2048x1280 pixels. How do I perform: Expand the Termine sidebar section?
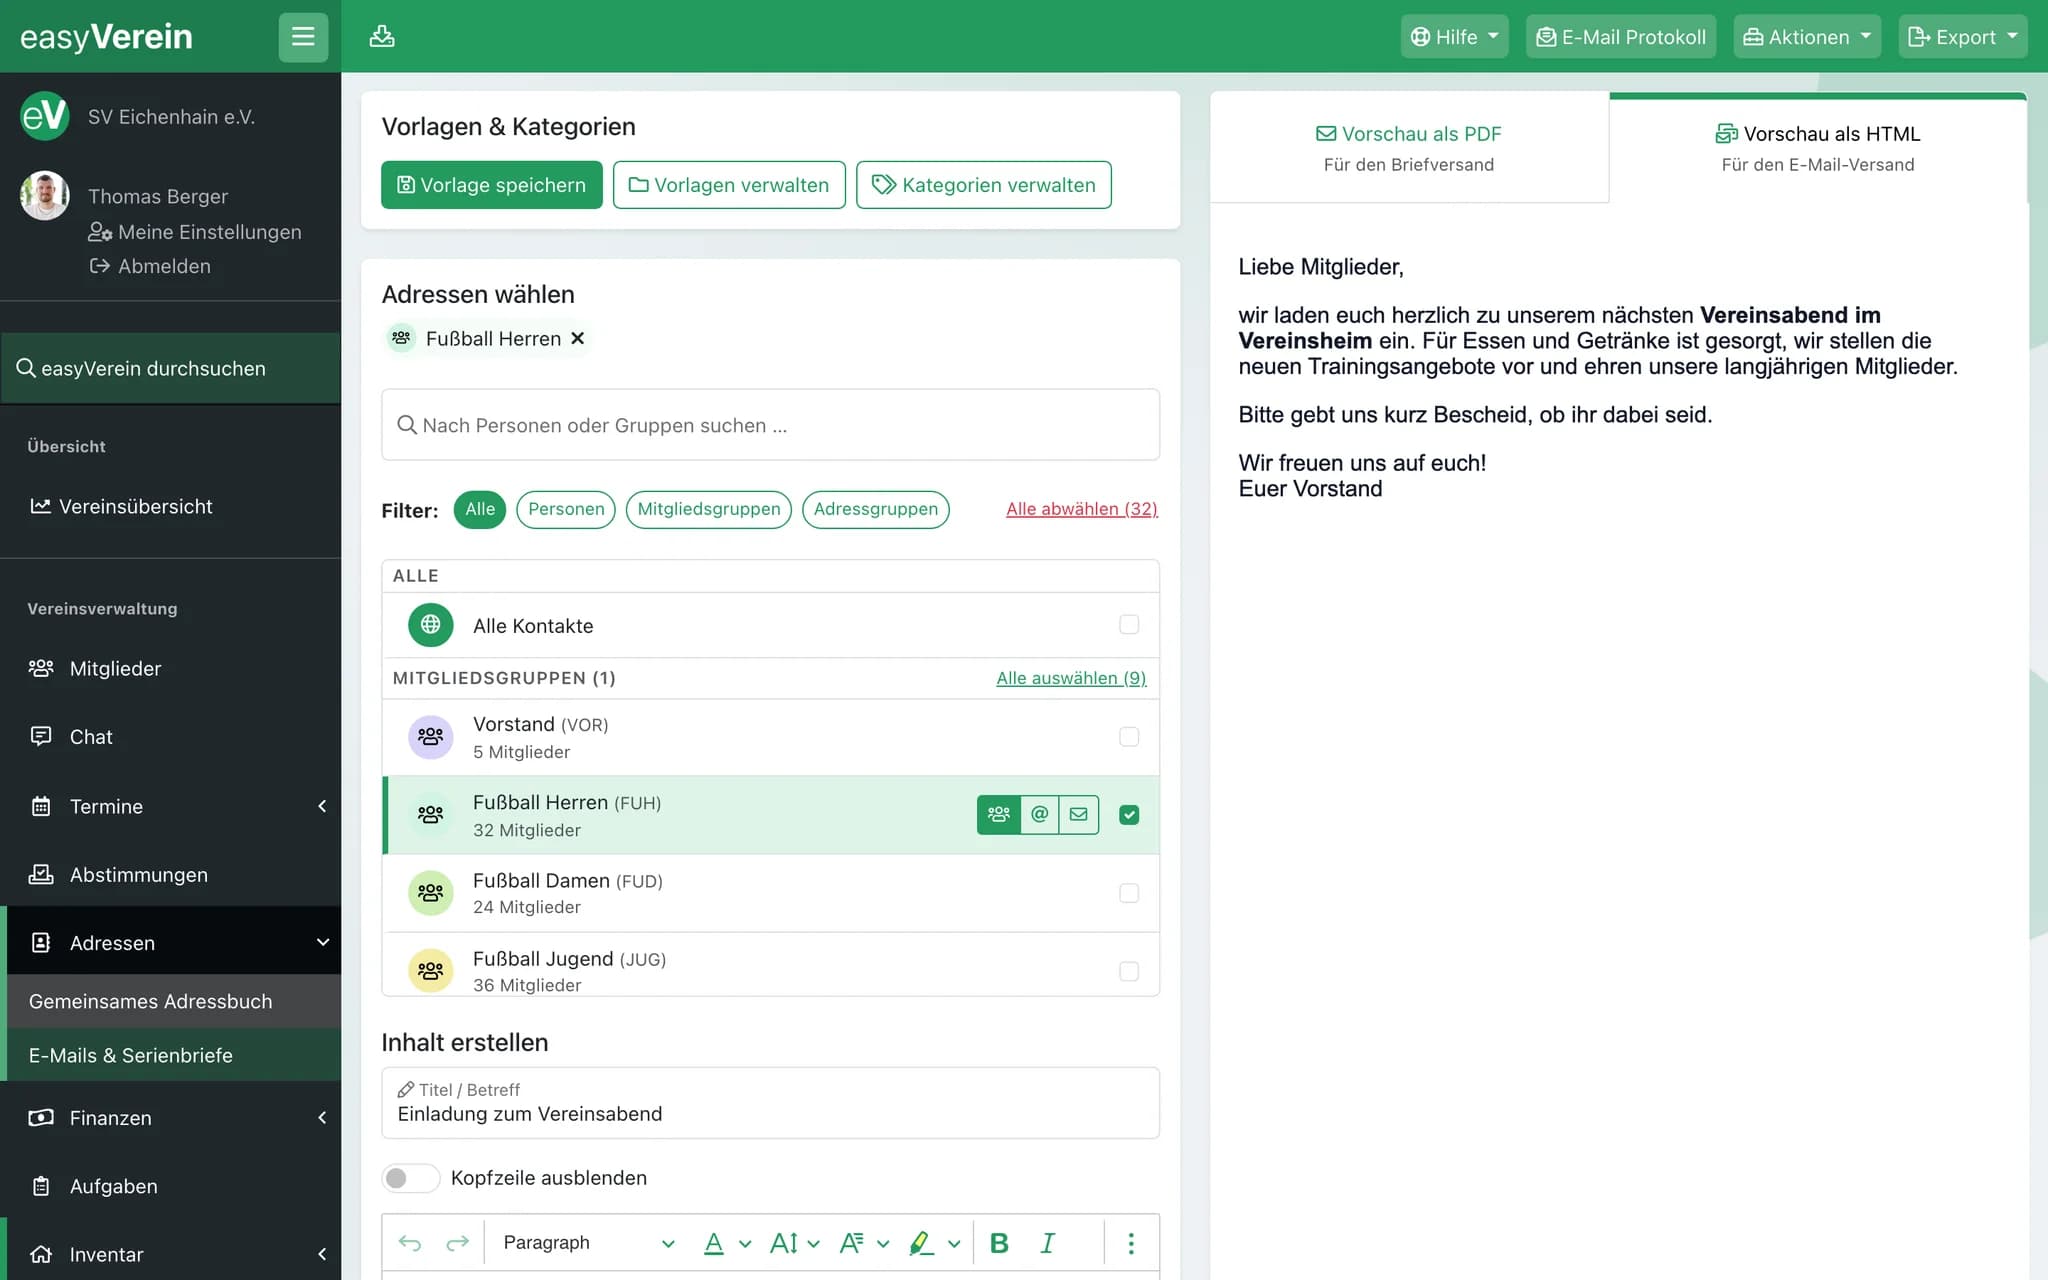174,806
